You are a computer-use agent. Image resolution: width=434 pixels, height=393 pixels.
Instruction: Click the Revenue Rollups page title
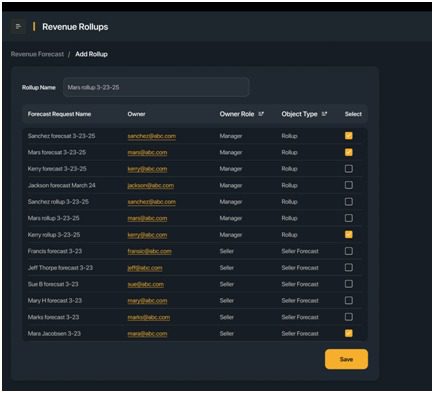(x=75, y=27)
